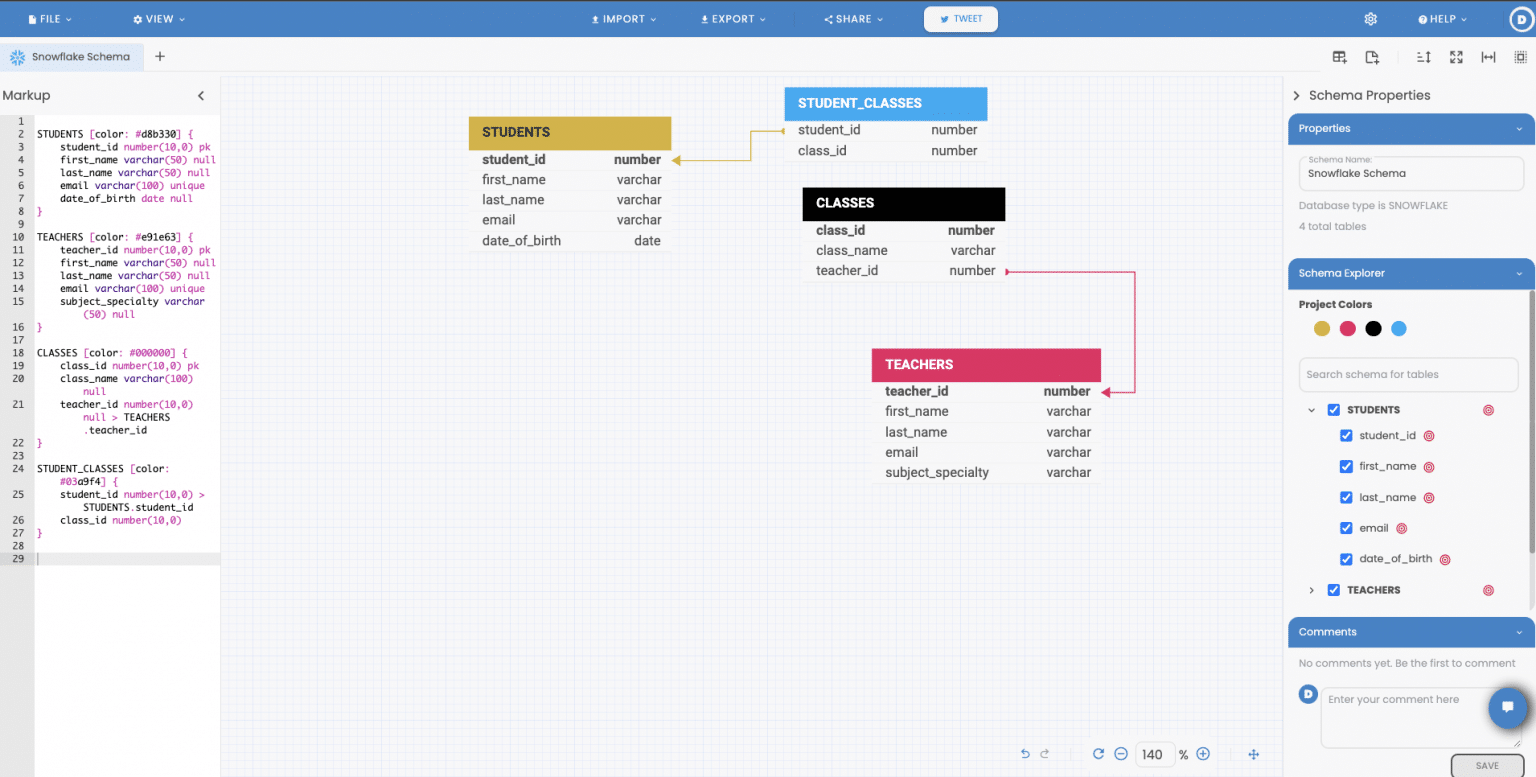Expand the TEACHERS tree node

(x=1311, y=590)
